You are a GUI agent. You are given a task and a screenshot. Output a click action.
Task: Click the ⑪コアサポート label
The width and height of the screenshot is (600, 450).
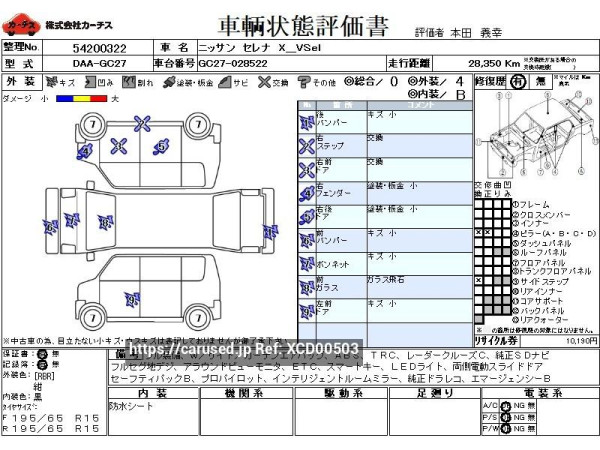click(537, 301)
